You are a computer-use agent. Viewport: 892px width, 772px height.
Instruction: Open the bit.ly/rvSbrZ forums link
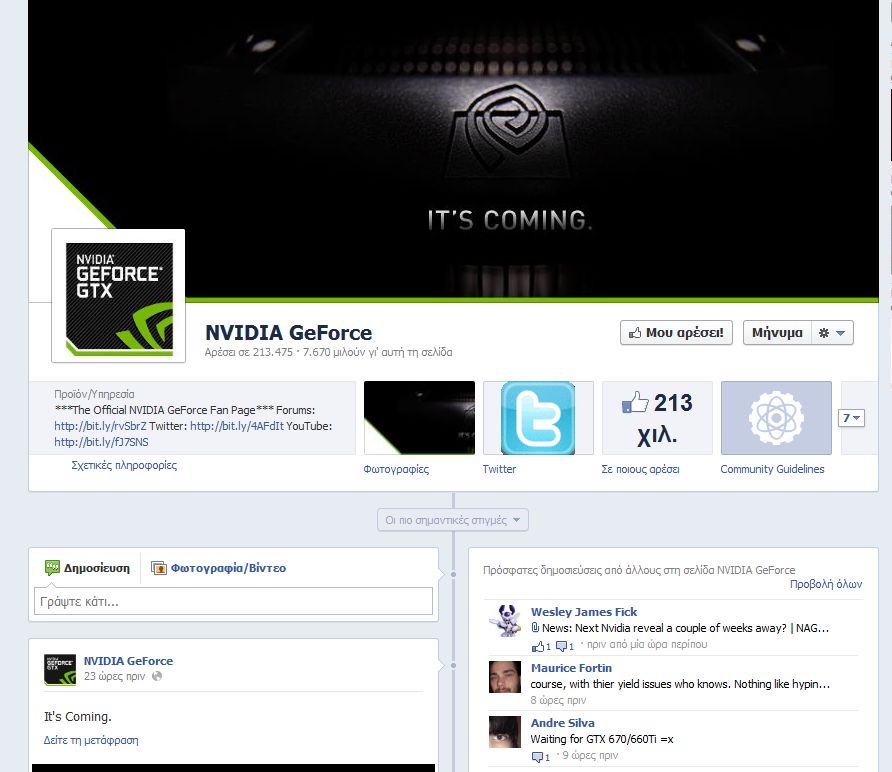(100, 426)
